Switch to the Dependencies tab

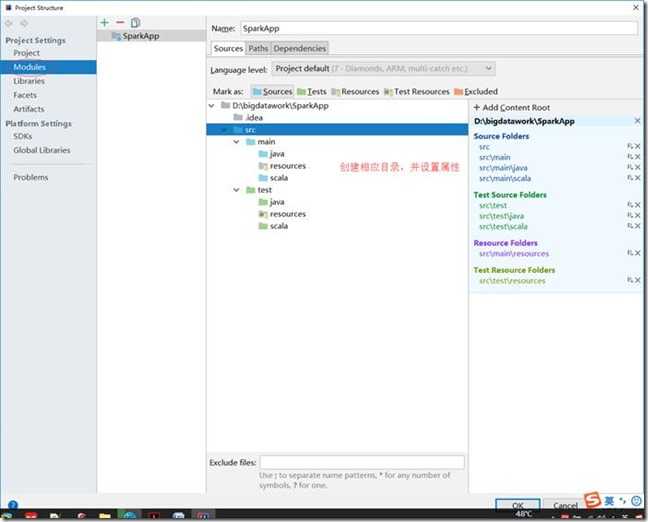click(x=300, y=48)
